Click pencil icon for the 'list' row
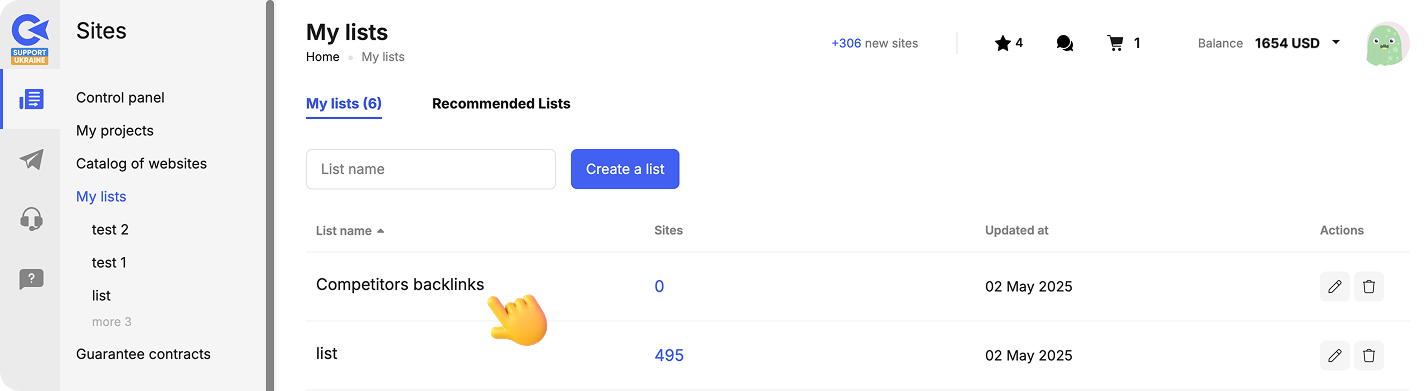1426x391 pixels. (1335, 355)
